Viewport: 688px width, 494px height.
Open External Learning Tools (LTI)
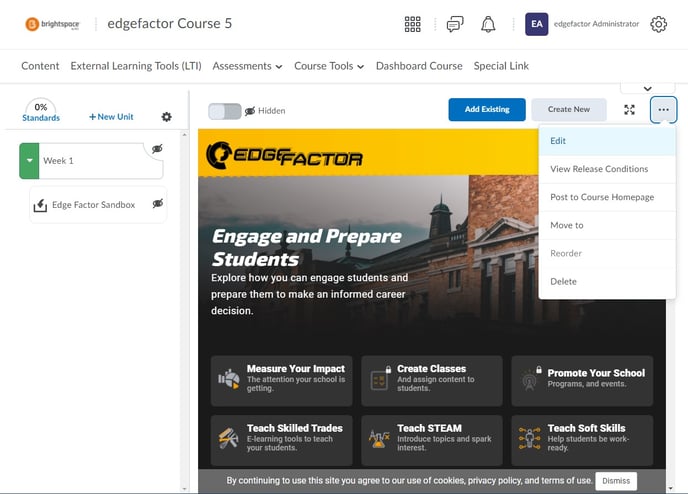(x=136, y=66)
